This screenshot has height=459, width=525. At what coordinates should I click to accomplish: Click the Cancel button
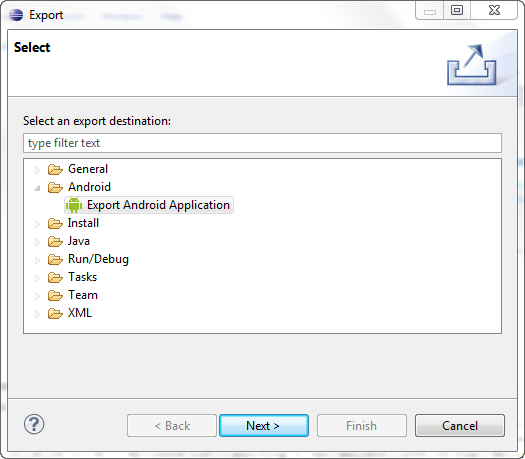[460, 426]
